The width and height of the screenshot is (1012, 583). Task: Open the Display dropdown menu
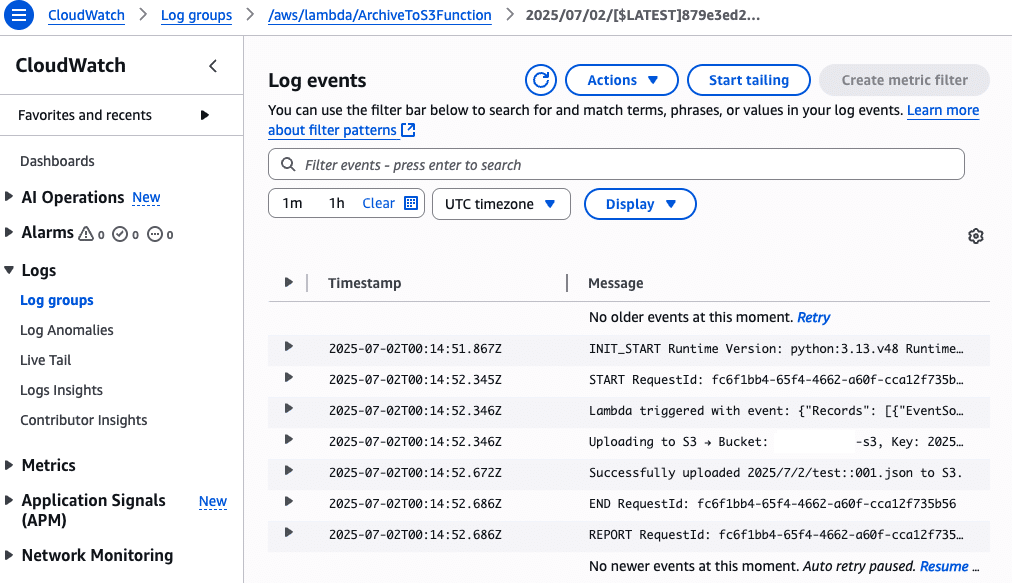point(640,204)
